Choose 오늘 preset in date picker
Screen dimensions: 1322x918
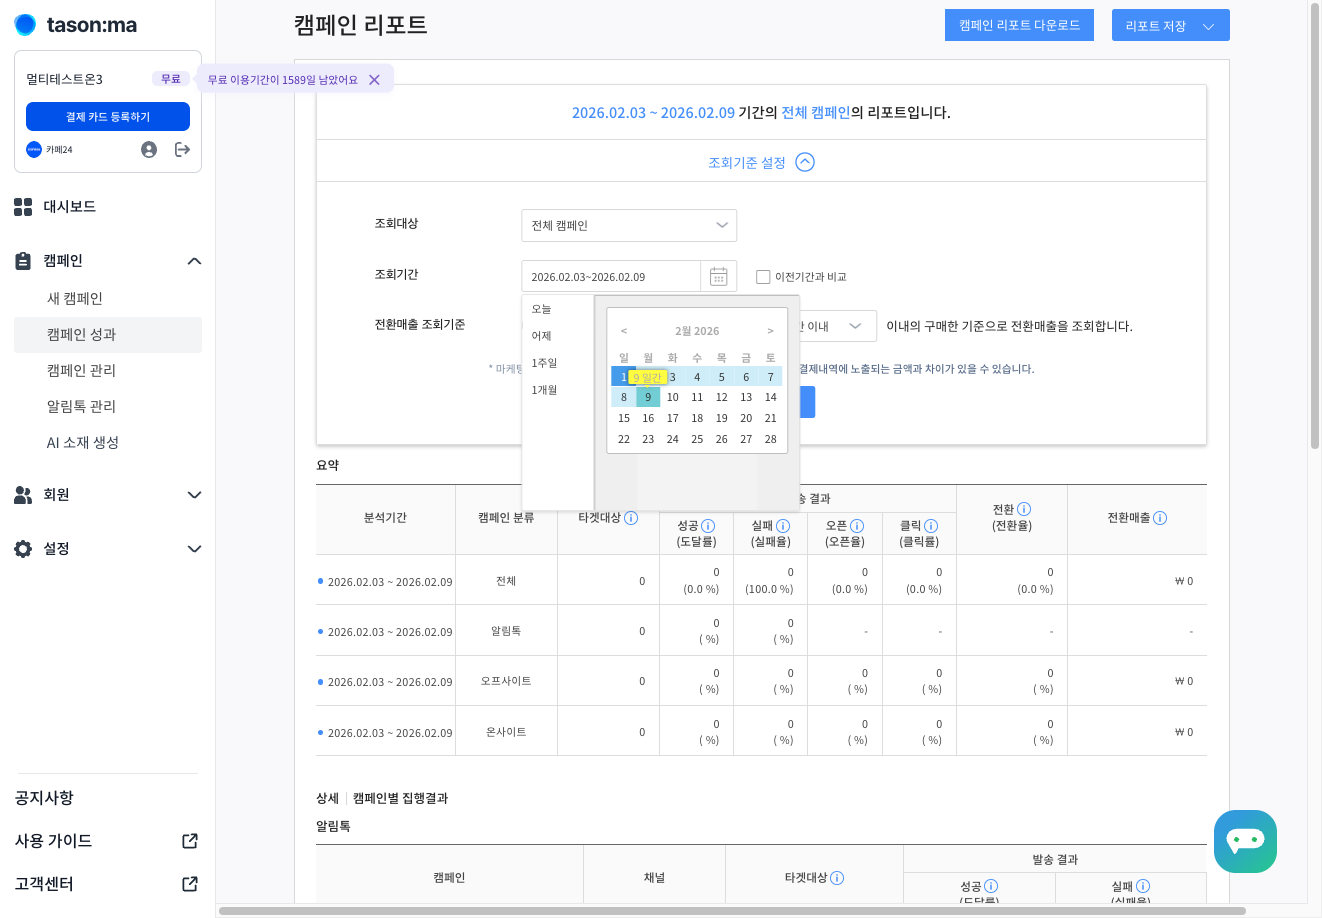point(542,309)
